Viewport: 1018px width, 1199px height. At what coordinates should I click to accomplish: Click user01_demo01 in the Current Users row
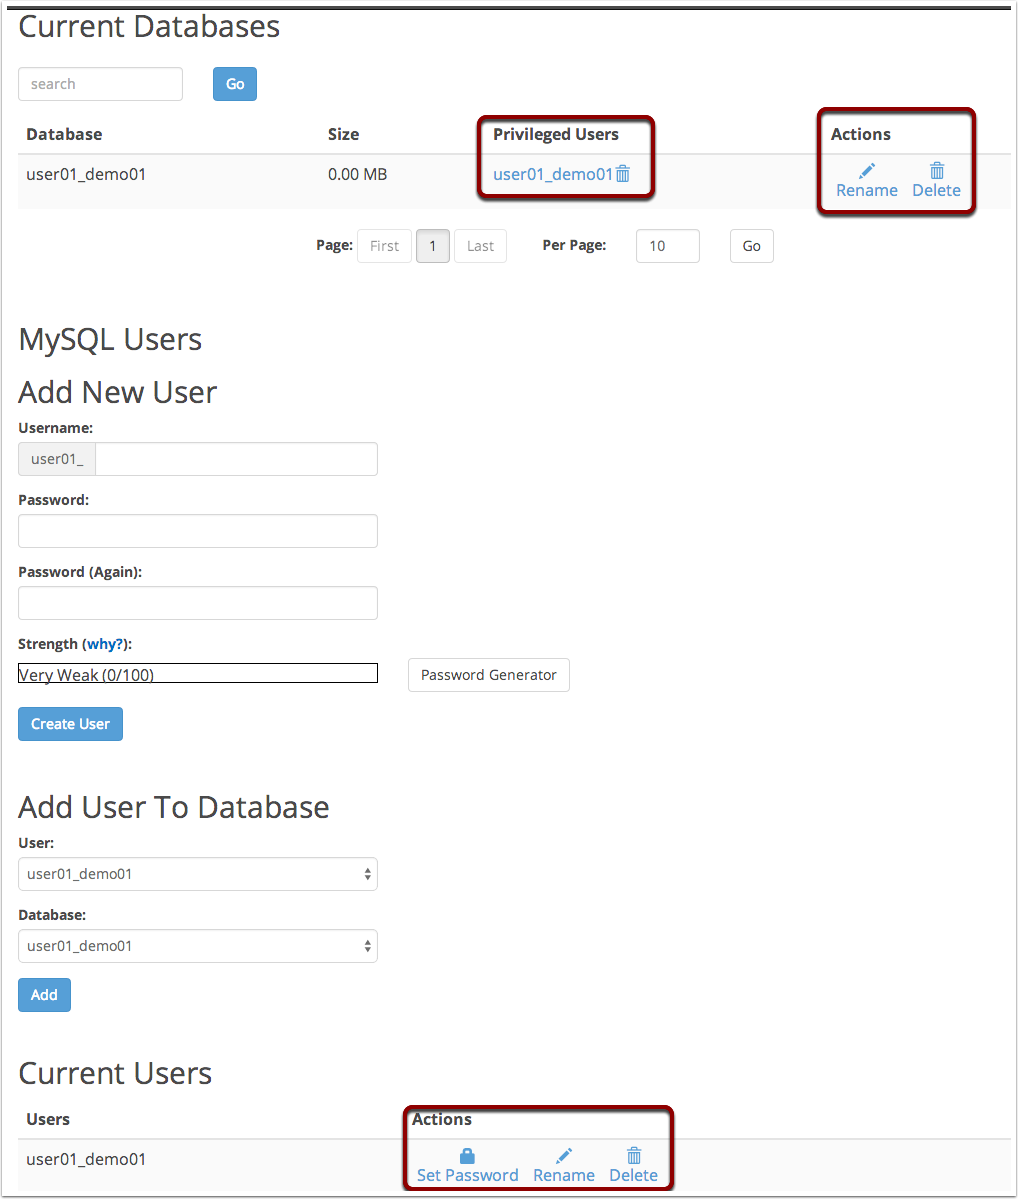point(86,1159)
